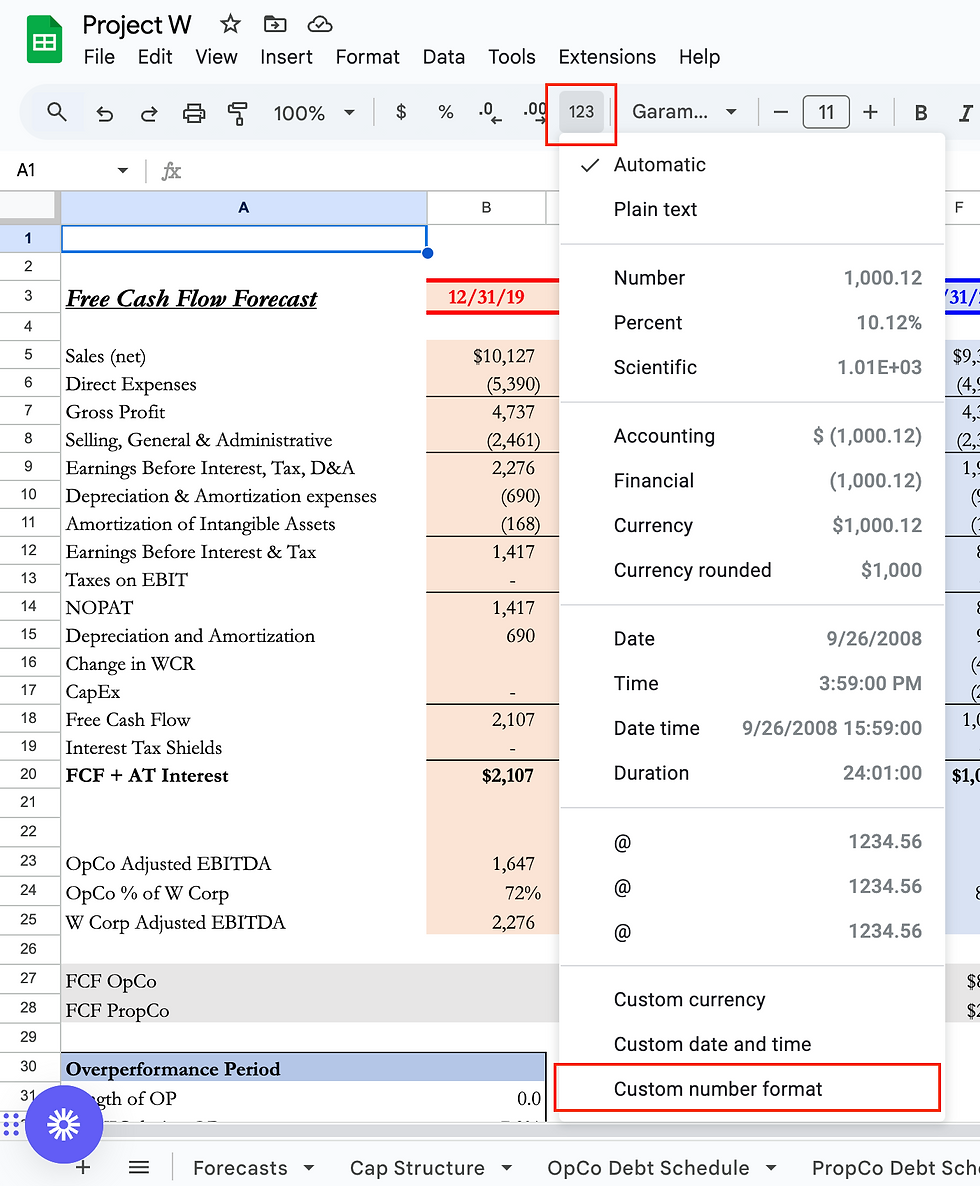Click the increase font size plus button
The height and width of the screenshot is (1186, 980).
870,113
